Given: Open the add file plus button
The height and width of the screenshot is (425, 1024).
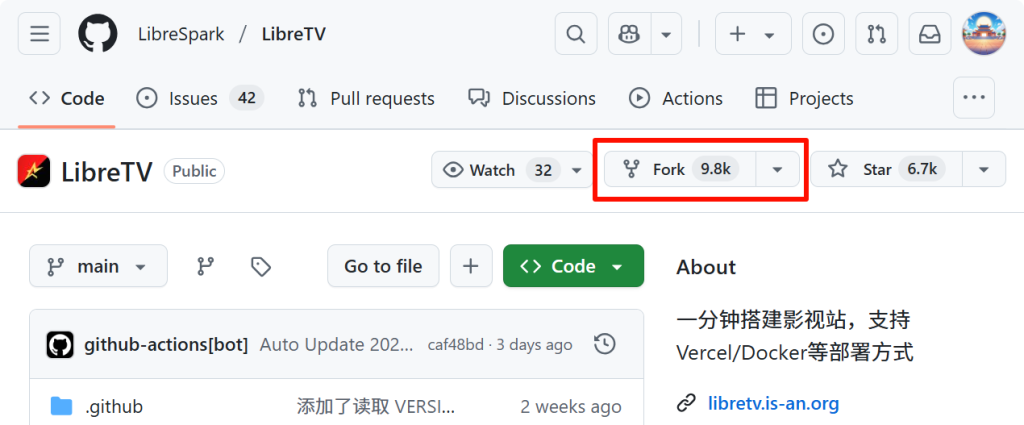Looking at the screenshot, I should 471,266.
